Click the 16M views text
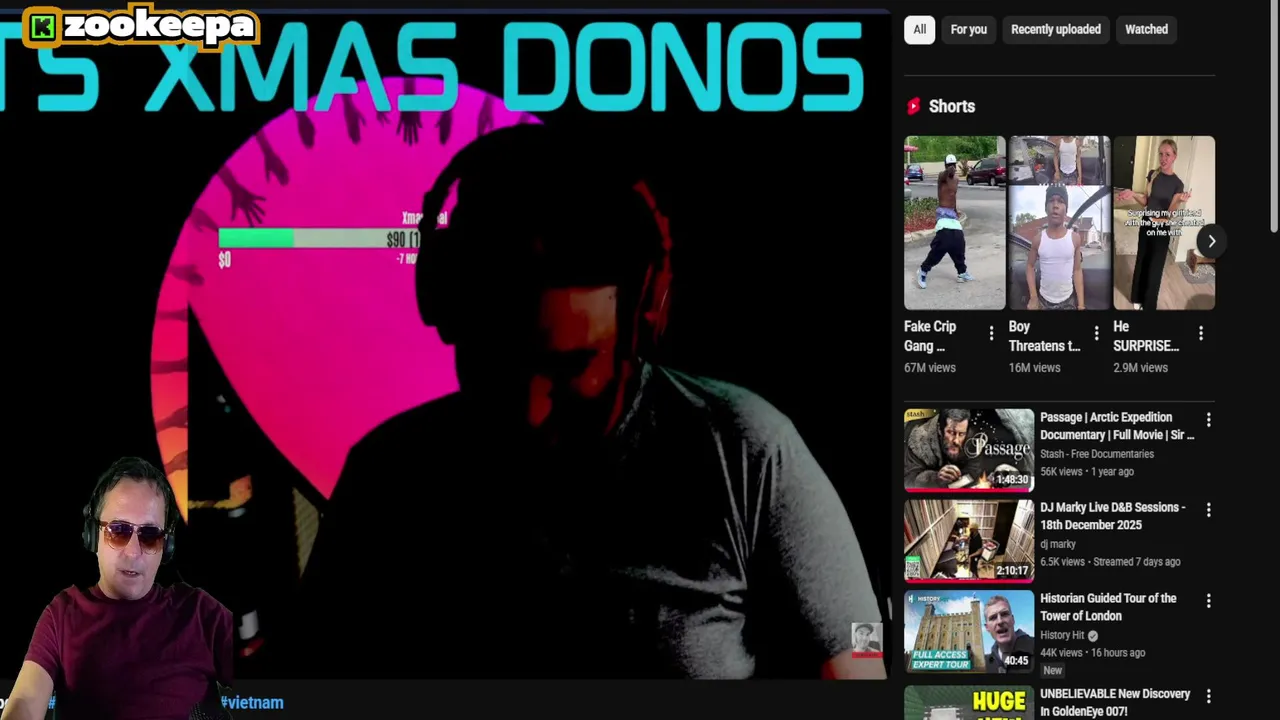 coord(1034,368)
